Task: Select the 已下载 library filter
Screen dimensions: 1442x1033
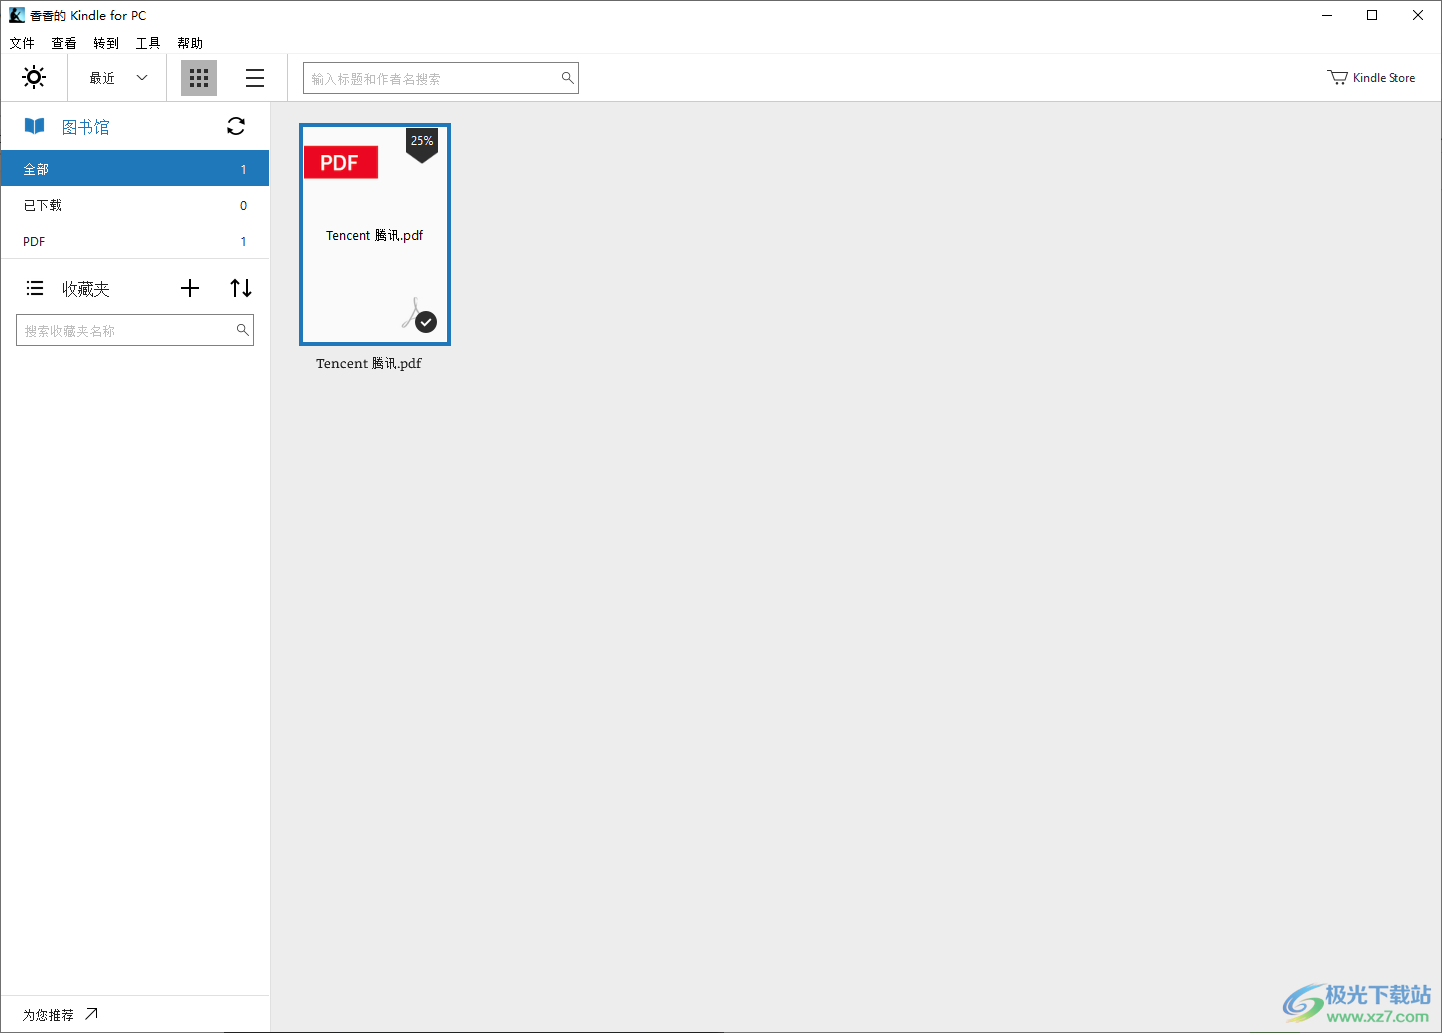Action: [x=135, y=205]
